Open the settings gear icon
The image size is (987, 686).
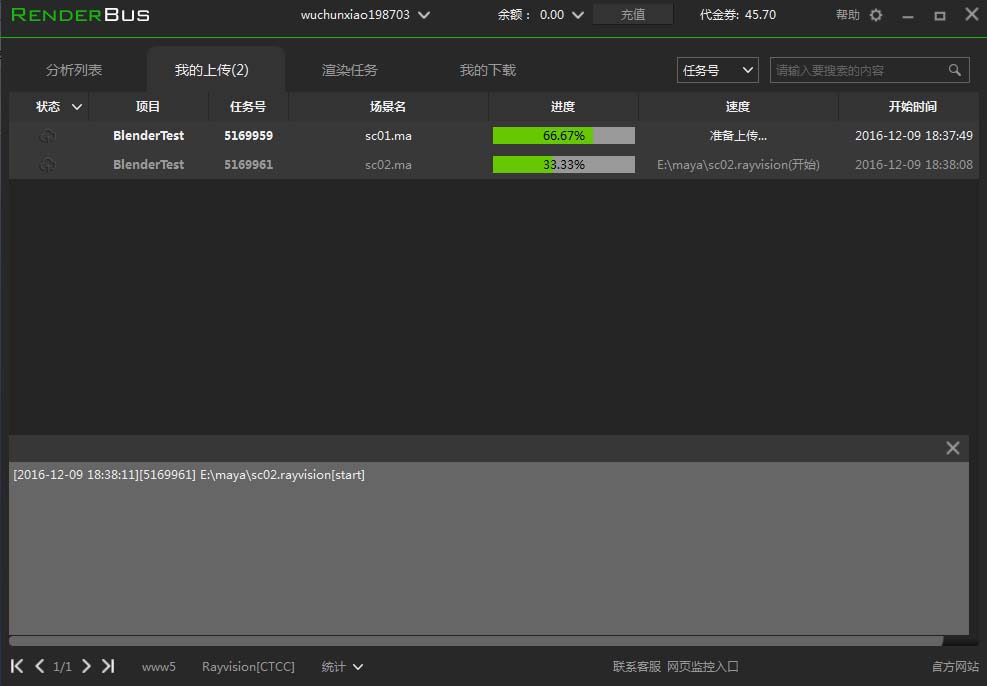click(876, 15)
